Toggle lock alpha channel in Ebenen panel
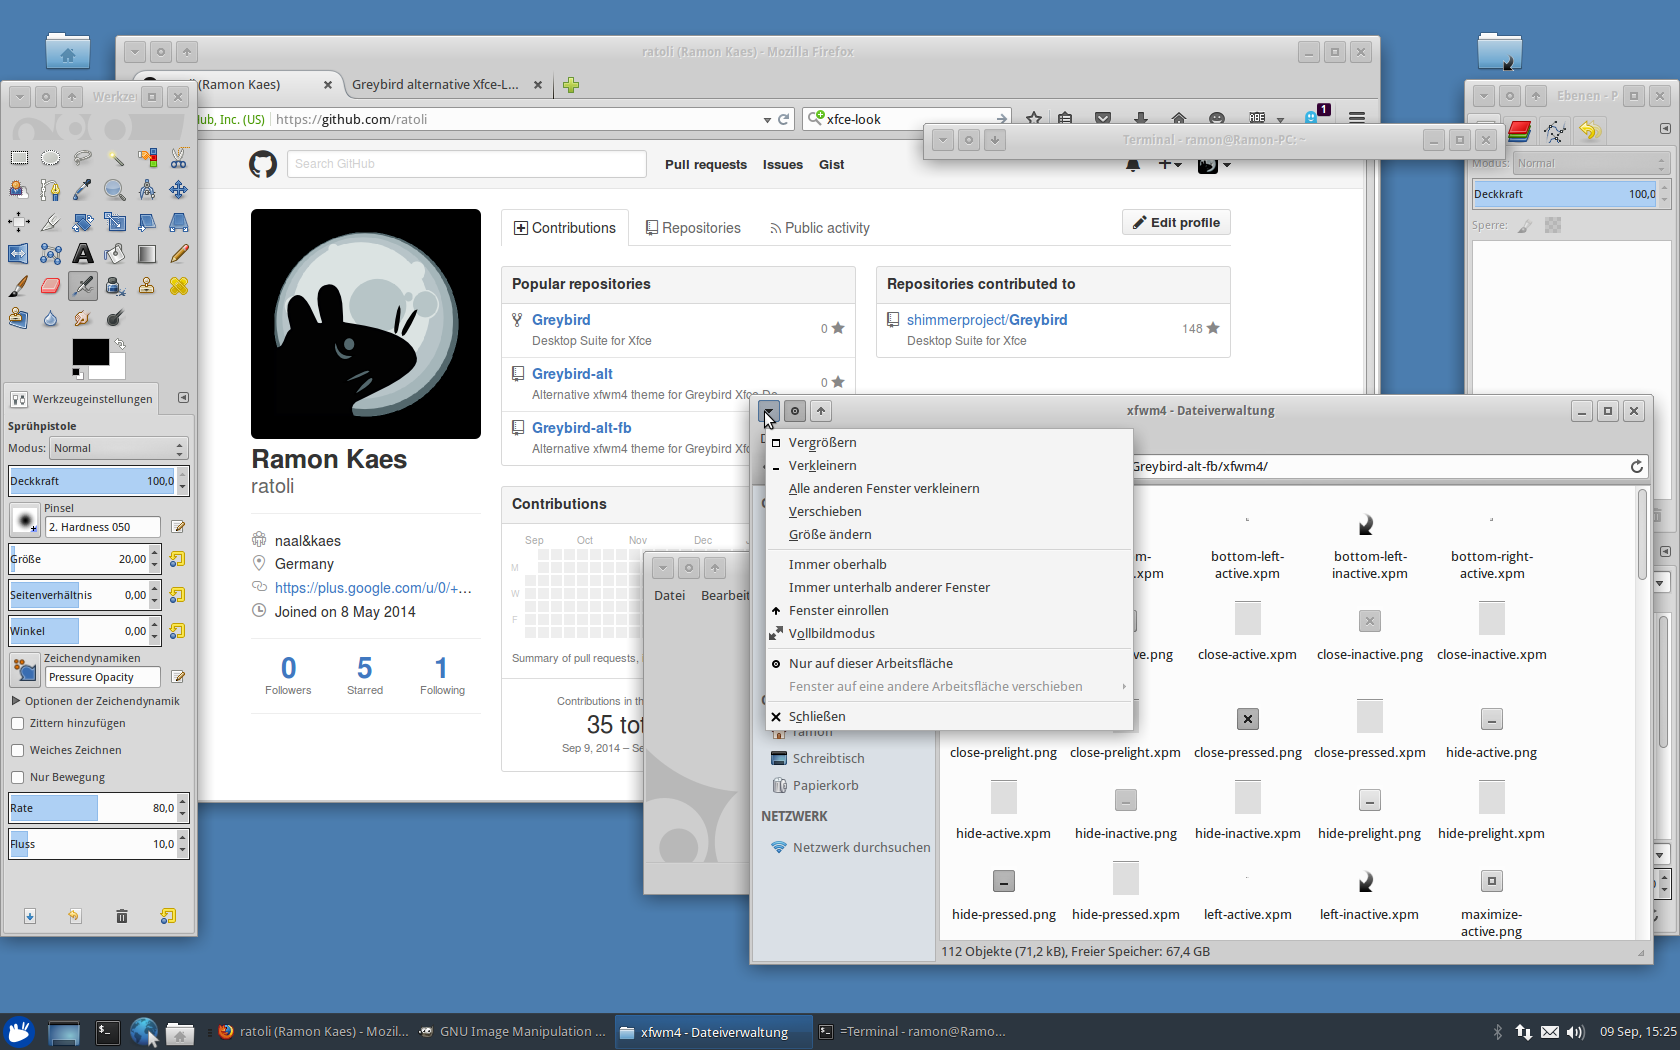The width and height of the screenshot is (1680, 1050). coord(1553,226)
